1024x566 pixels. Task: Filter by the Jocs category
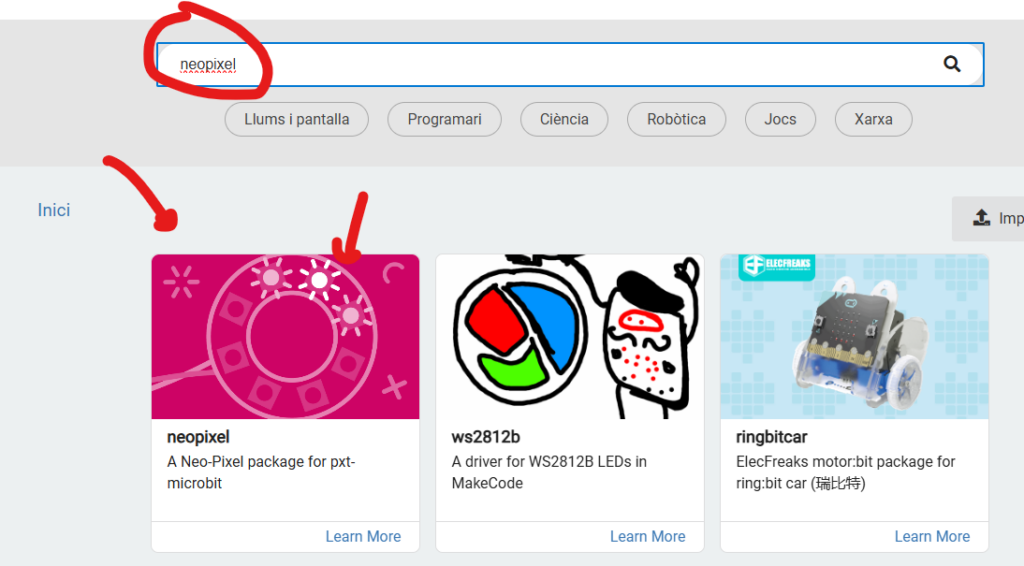(780, 119)
